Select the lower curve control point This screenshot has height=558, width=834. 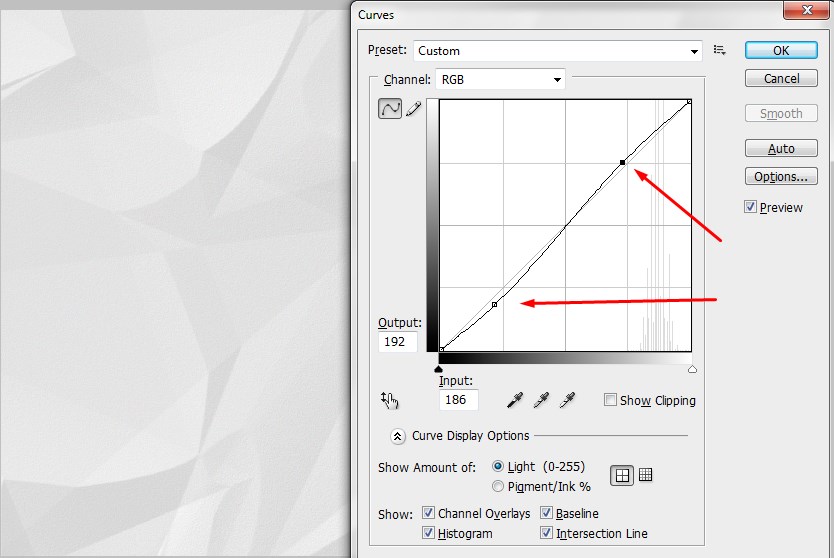click(x=495, y=304)
